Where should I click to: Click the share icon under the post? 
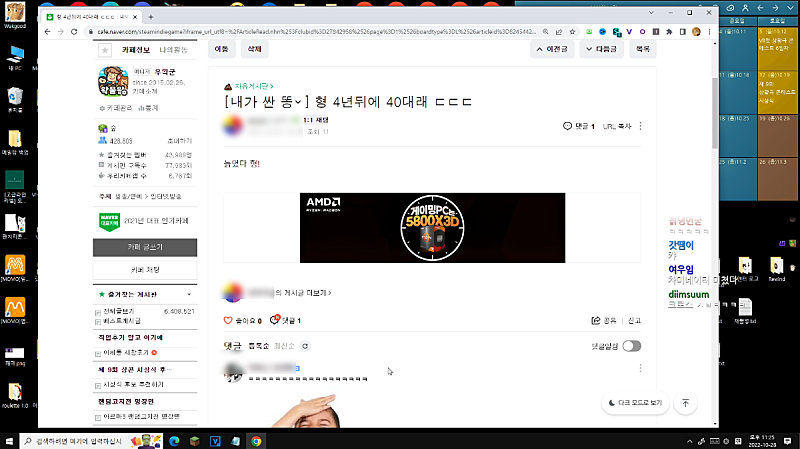pos(595,320)
